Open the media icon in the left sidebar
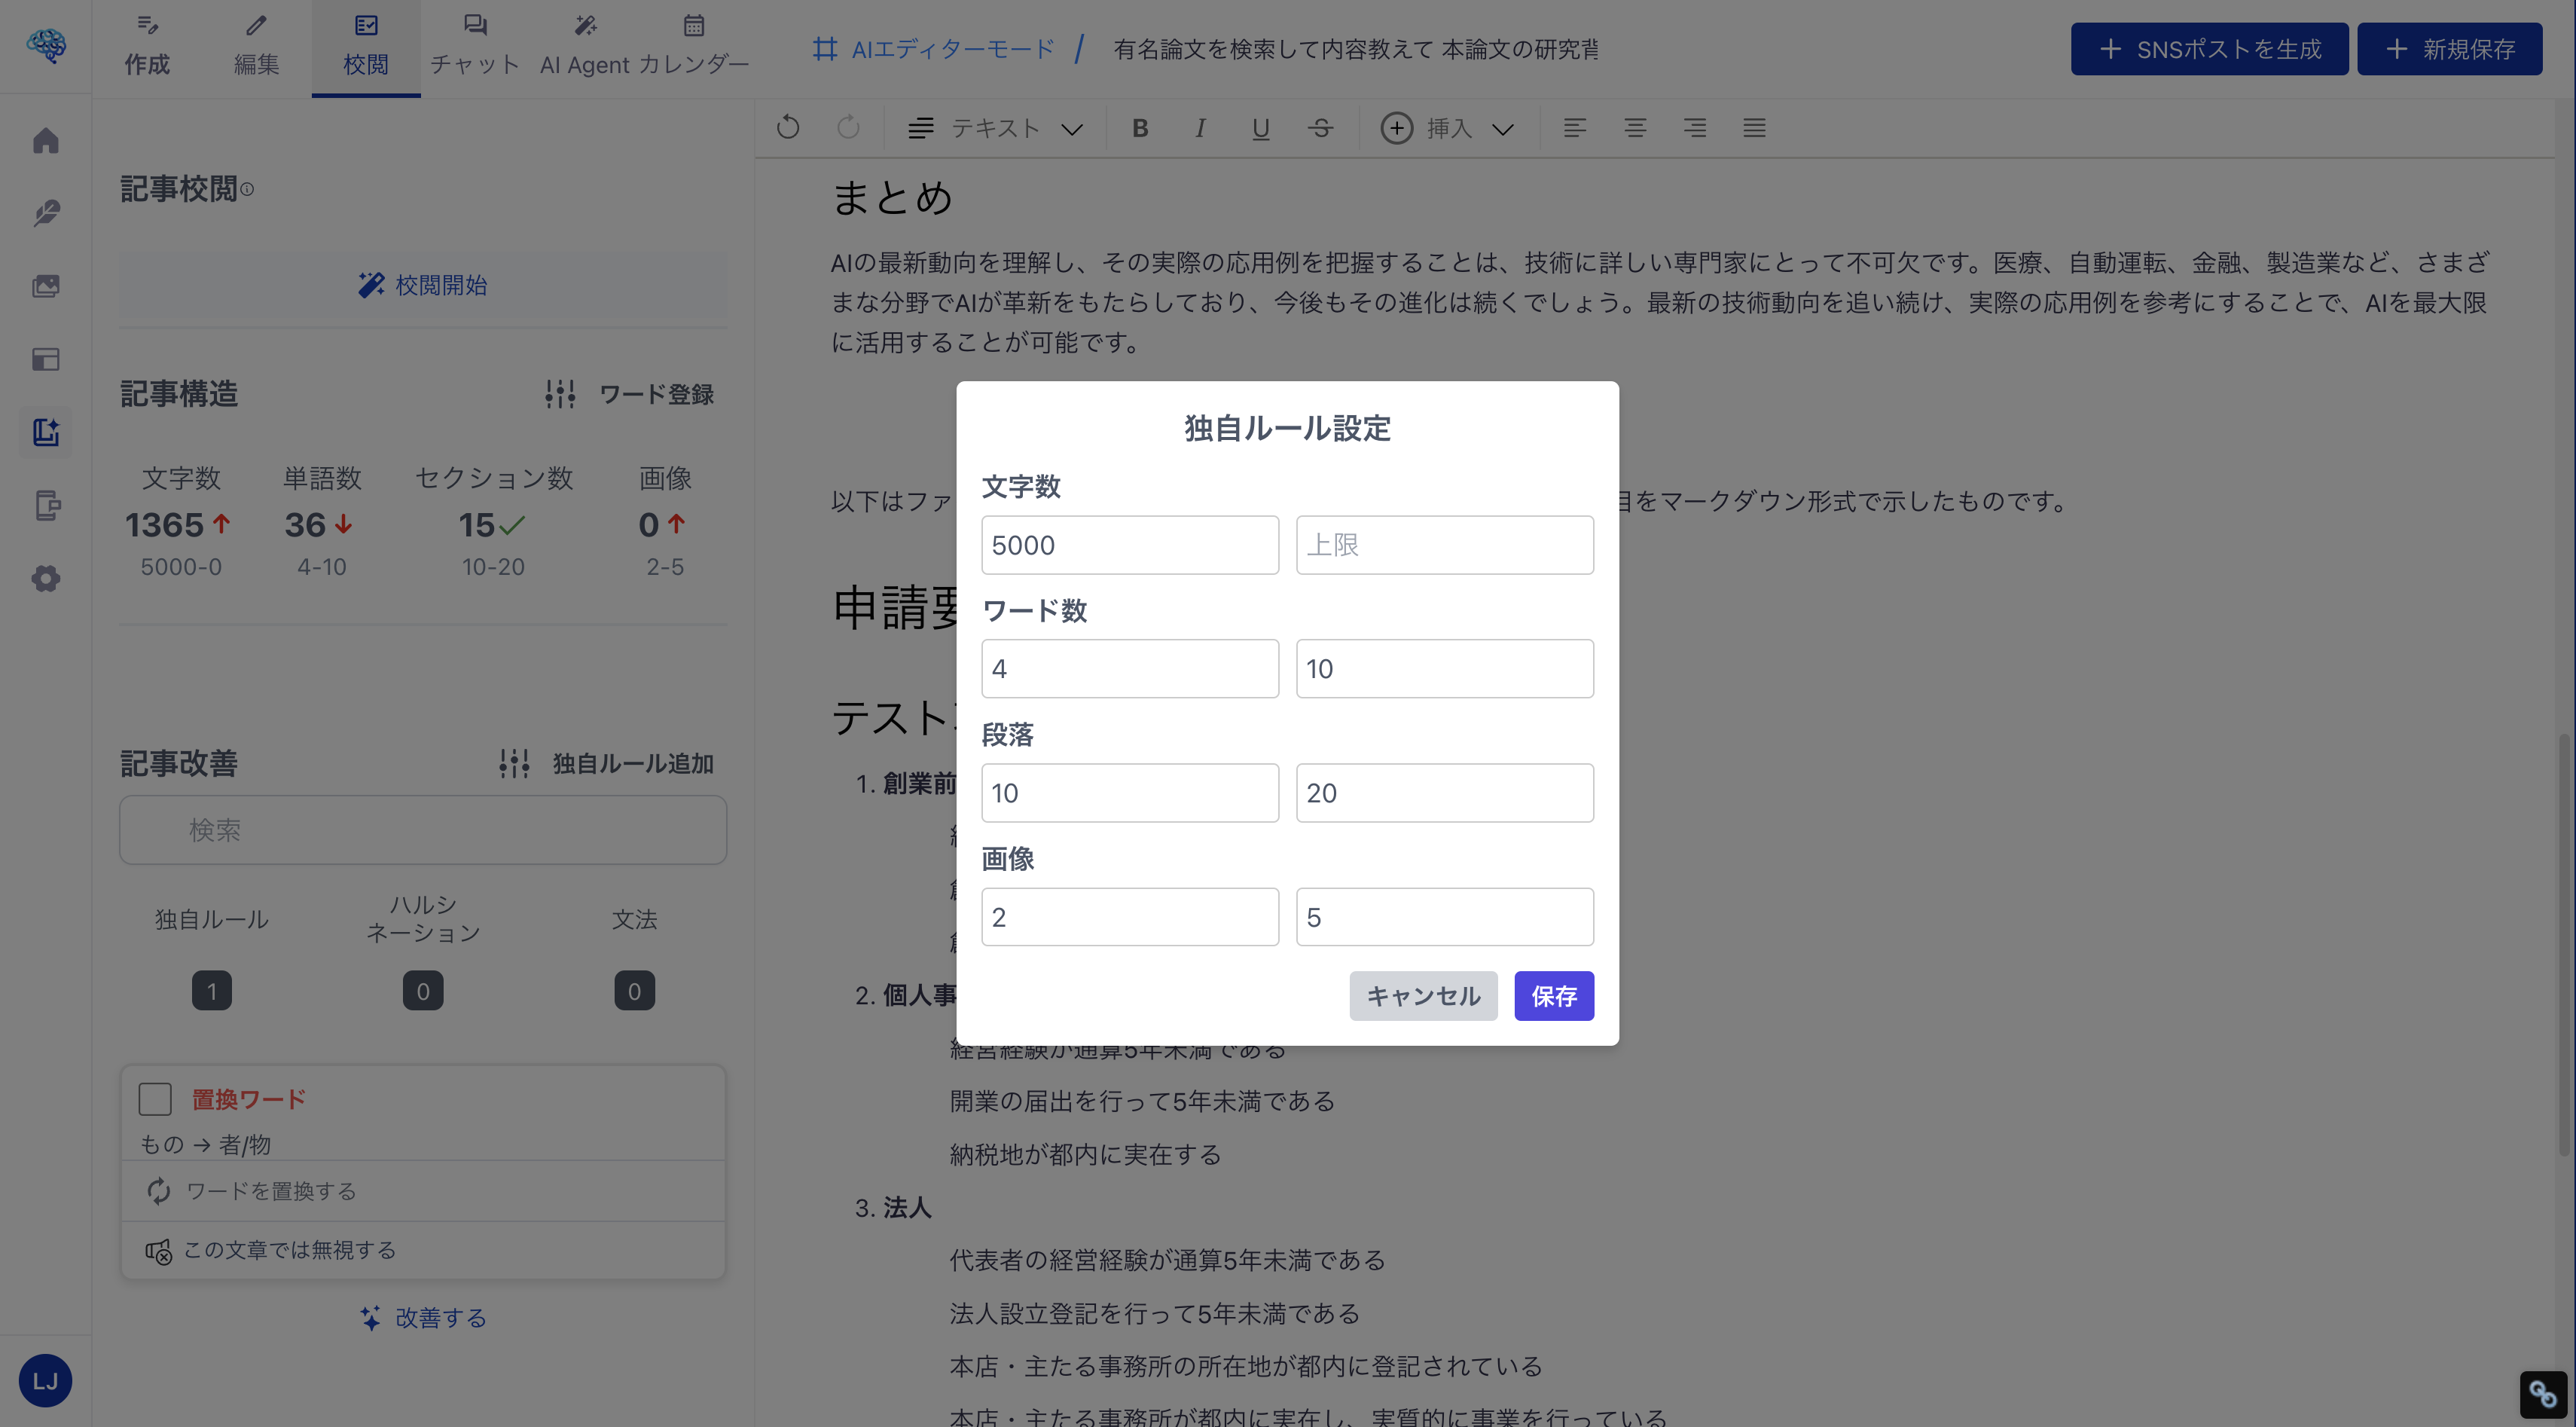The height and width of the screenshot is (1427, 2576). coord(46,285)
